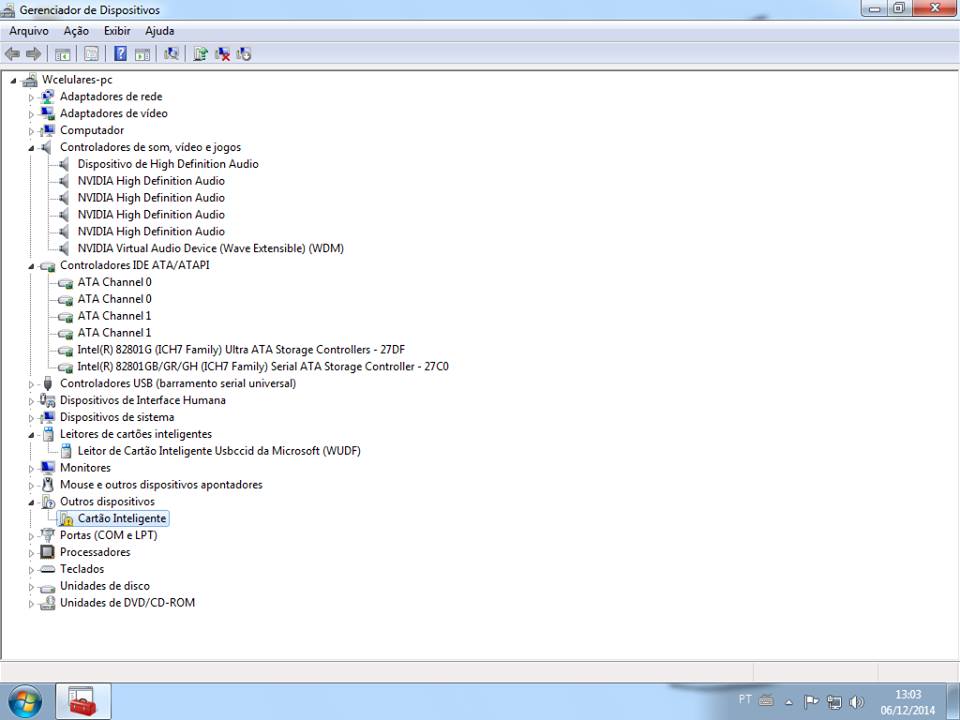This screenshot has height=720, width=960.
Task: Click the Processadores chip icon
Action: tap(47, 552)
